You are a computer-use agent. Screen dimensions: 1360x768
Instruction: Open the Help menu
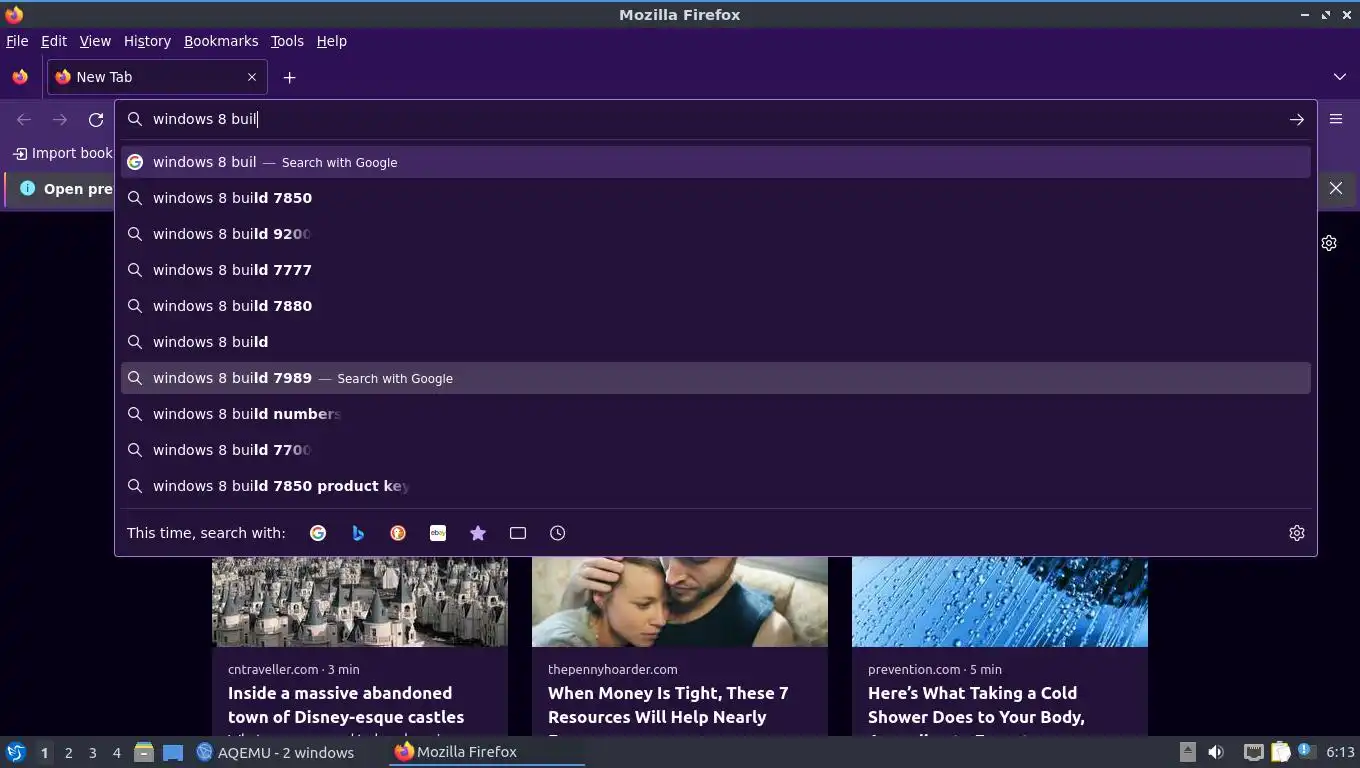click(332, 41)
